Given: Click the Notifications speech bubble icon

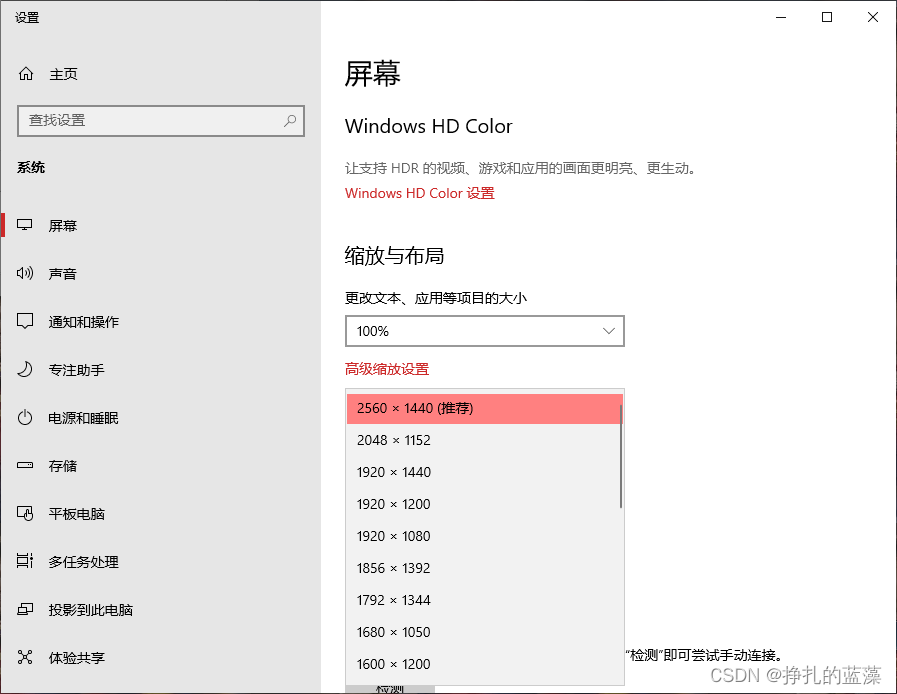Looking at the screenshot, I should [x=25, y=321].
